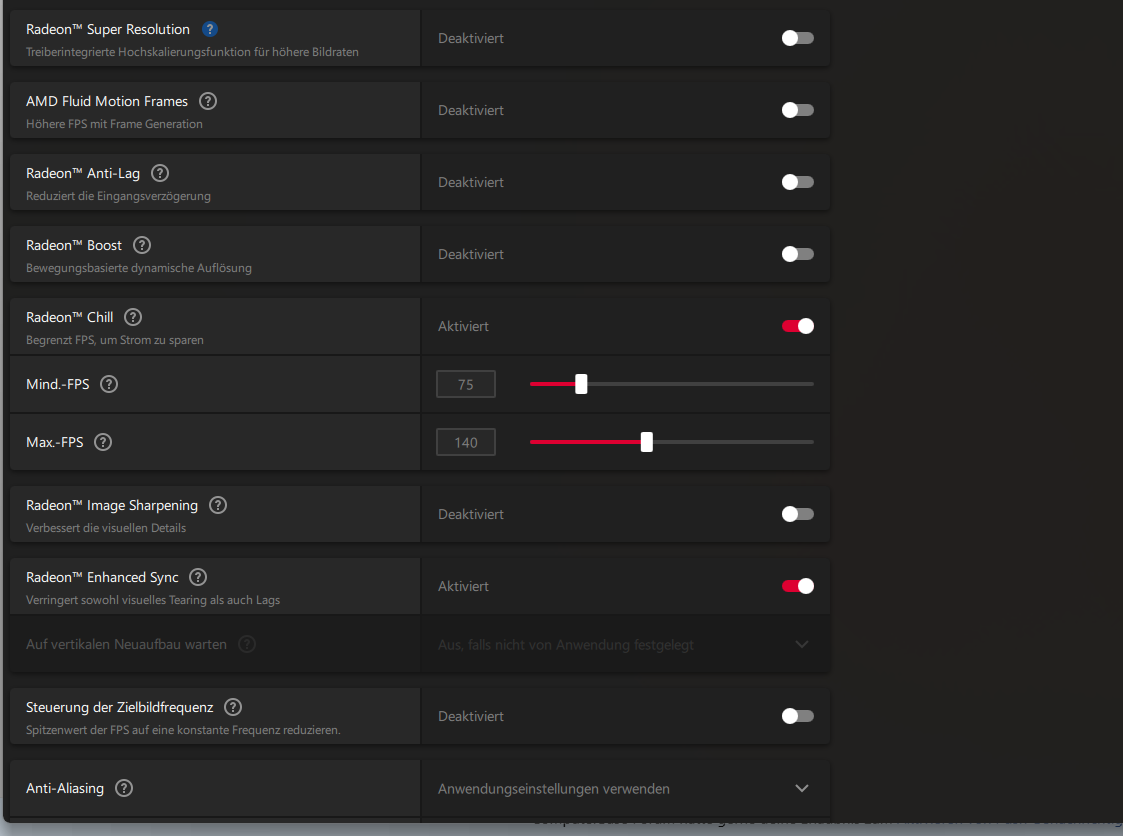This screenshot has height=836, width=1123.
Task: Click 'Verbessert die visuellen Details' description
Action: click(106, 528)
